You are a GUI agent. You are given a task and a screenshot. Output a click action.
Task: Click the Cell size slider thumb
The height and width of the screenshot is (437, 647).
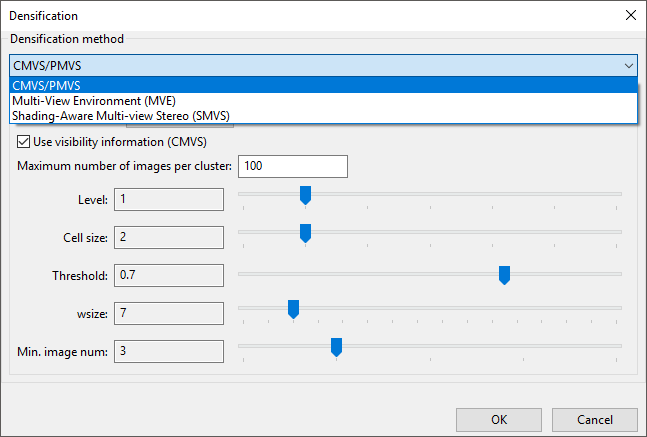point(306,233)
